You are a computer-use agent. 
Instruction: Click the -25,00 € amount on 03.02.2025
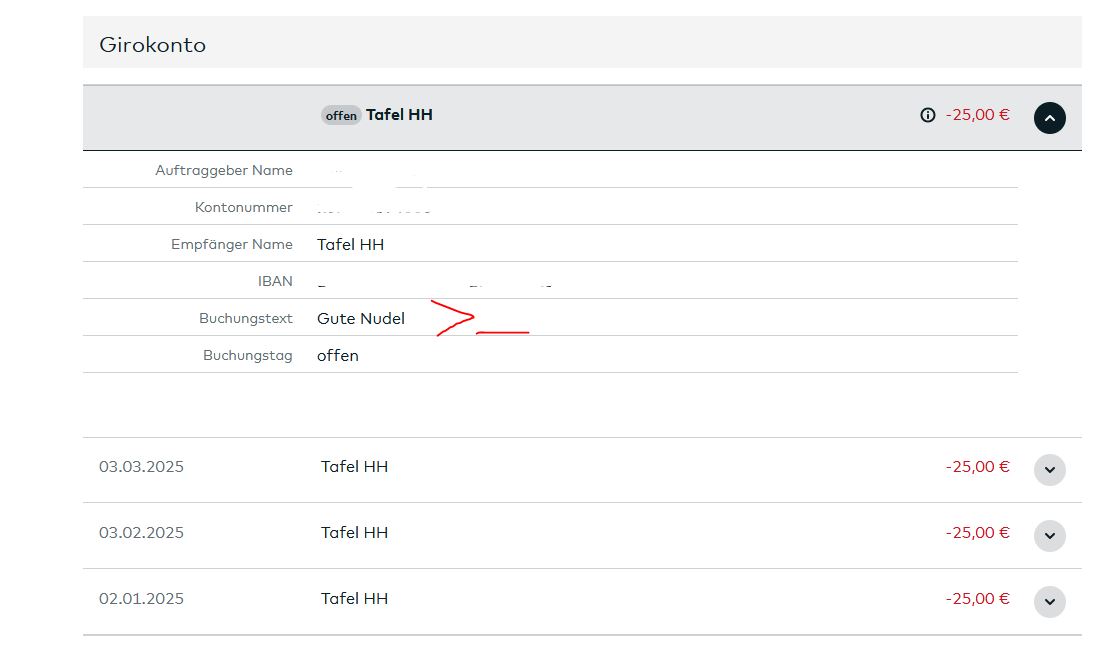pyautogui.click(x=977, y=532)
